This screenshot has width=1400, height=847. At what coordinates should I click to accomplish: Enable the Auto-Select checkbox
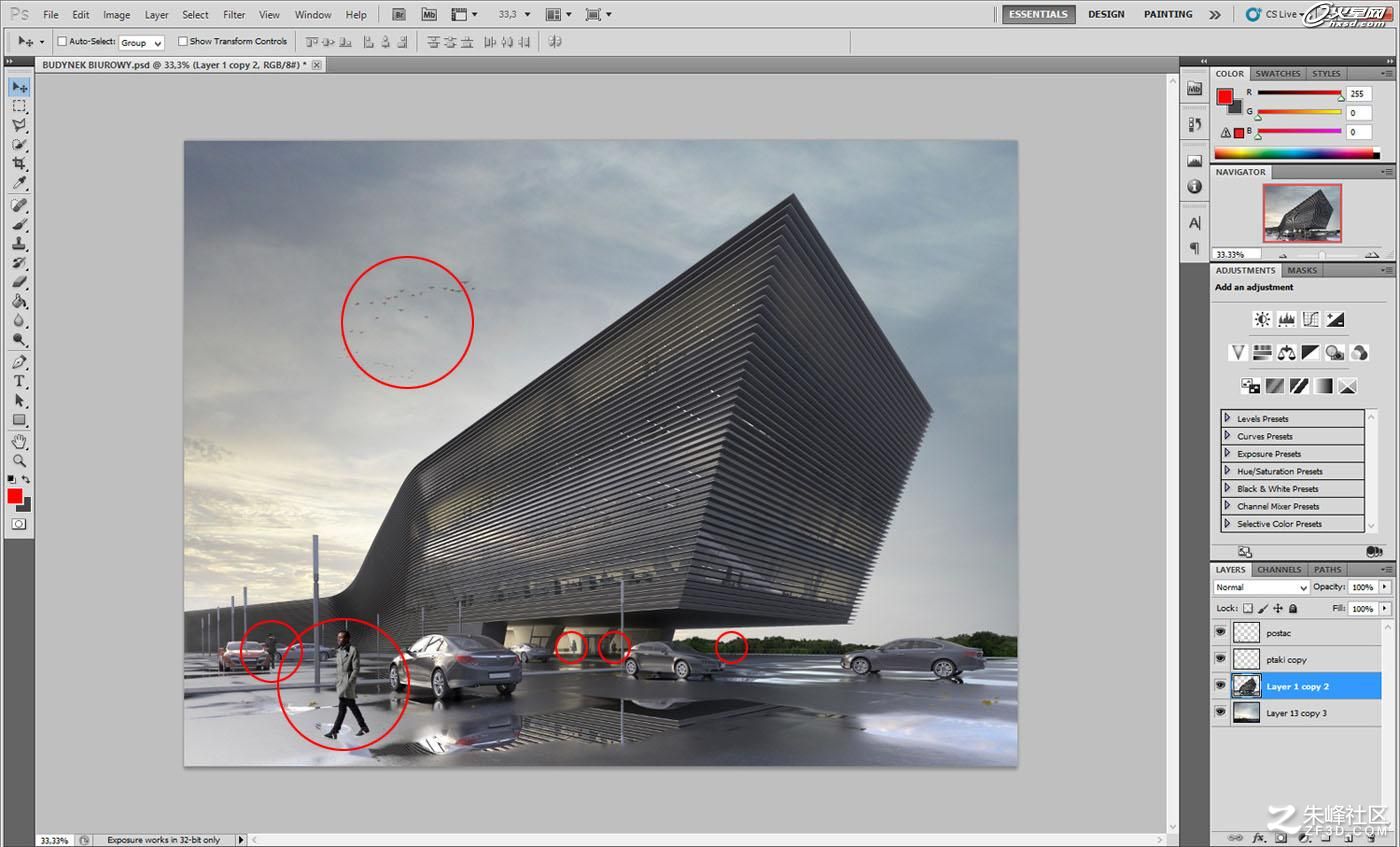(x=62, y=41)
